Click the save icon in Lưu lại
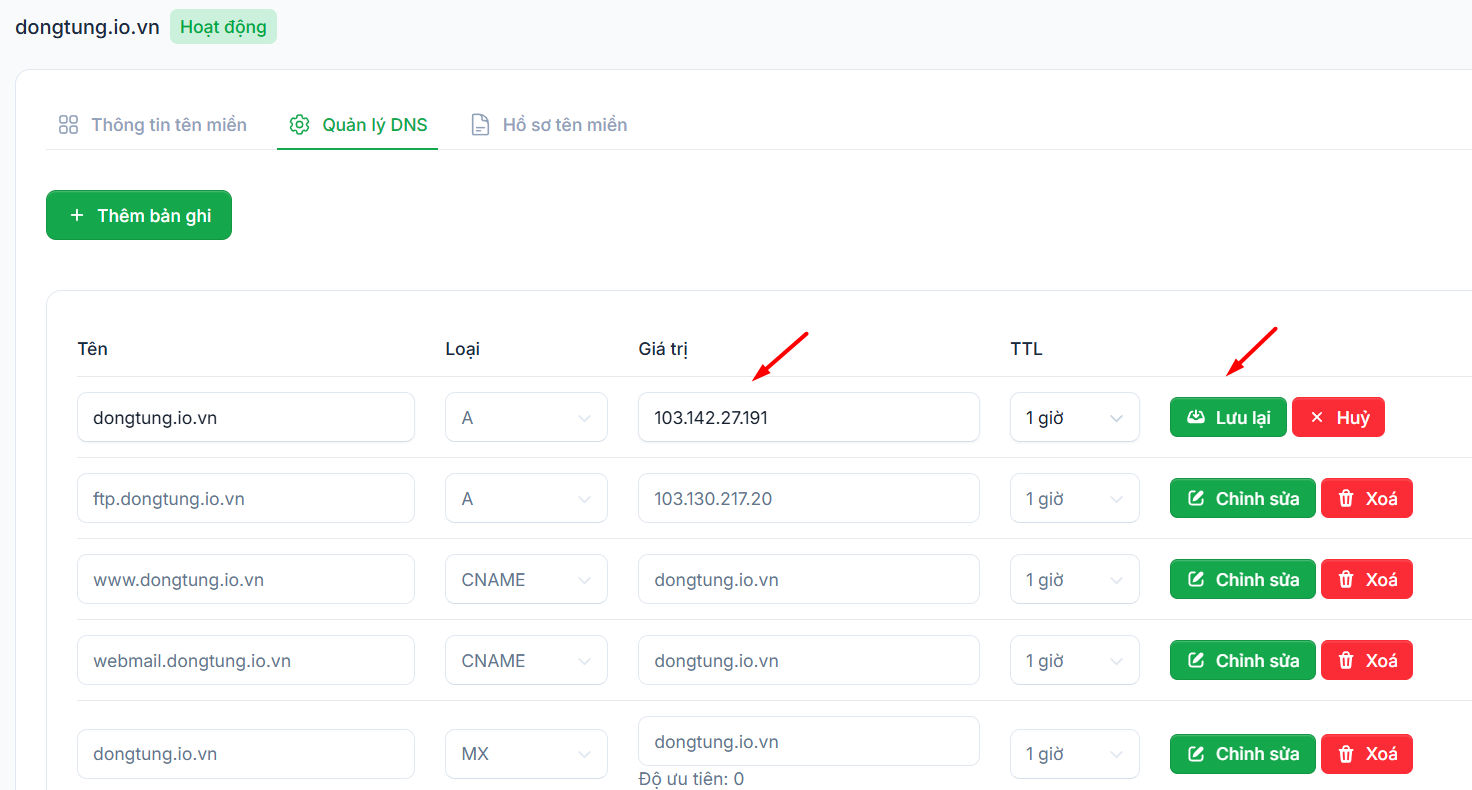 click(x=1196, y=417)
